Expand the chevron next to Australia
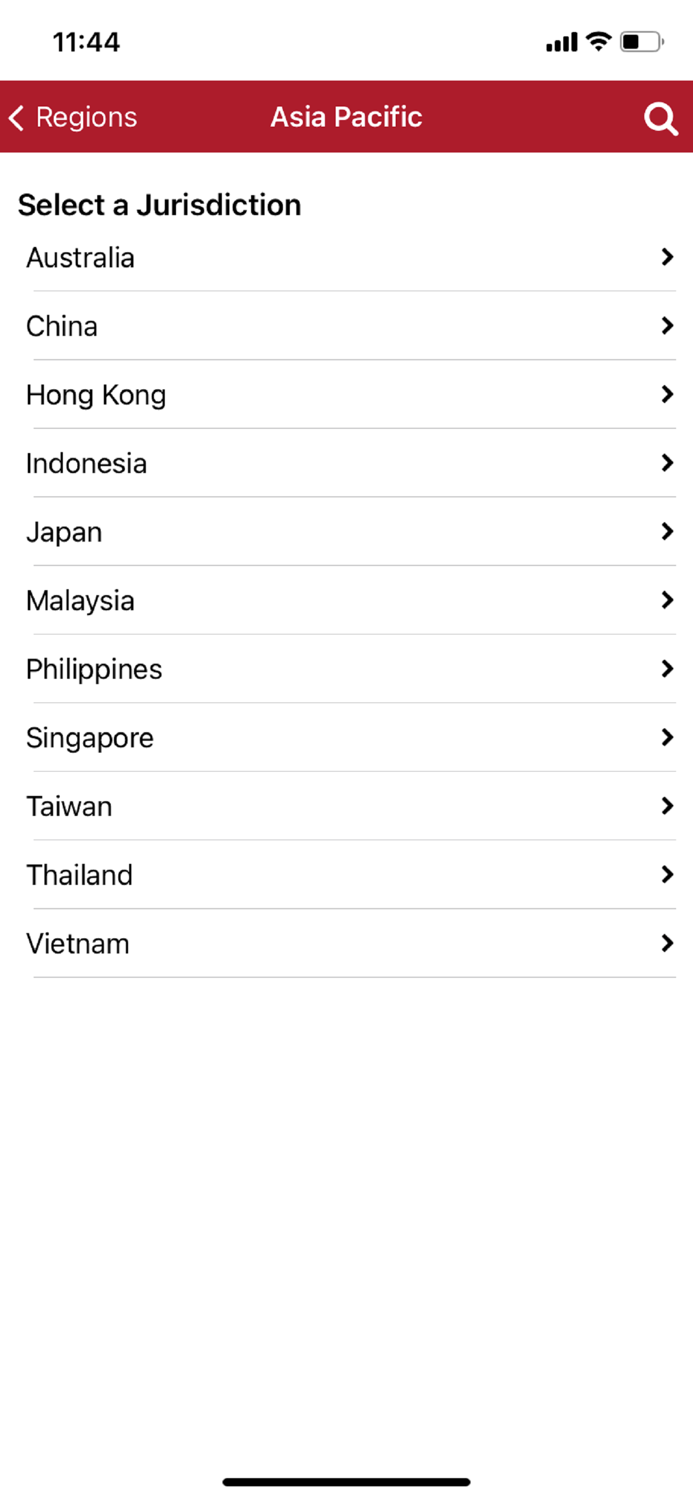The image size is (693, 1500). (666, 257)
